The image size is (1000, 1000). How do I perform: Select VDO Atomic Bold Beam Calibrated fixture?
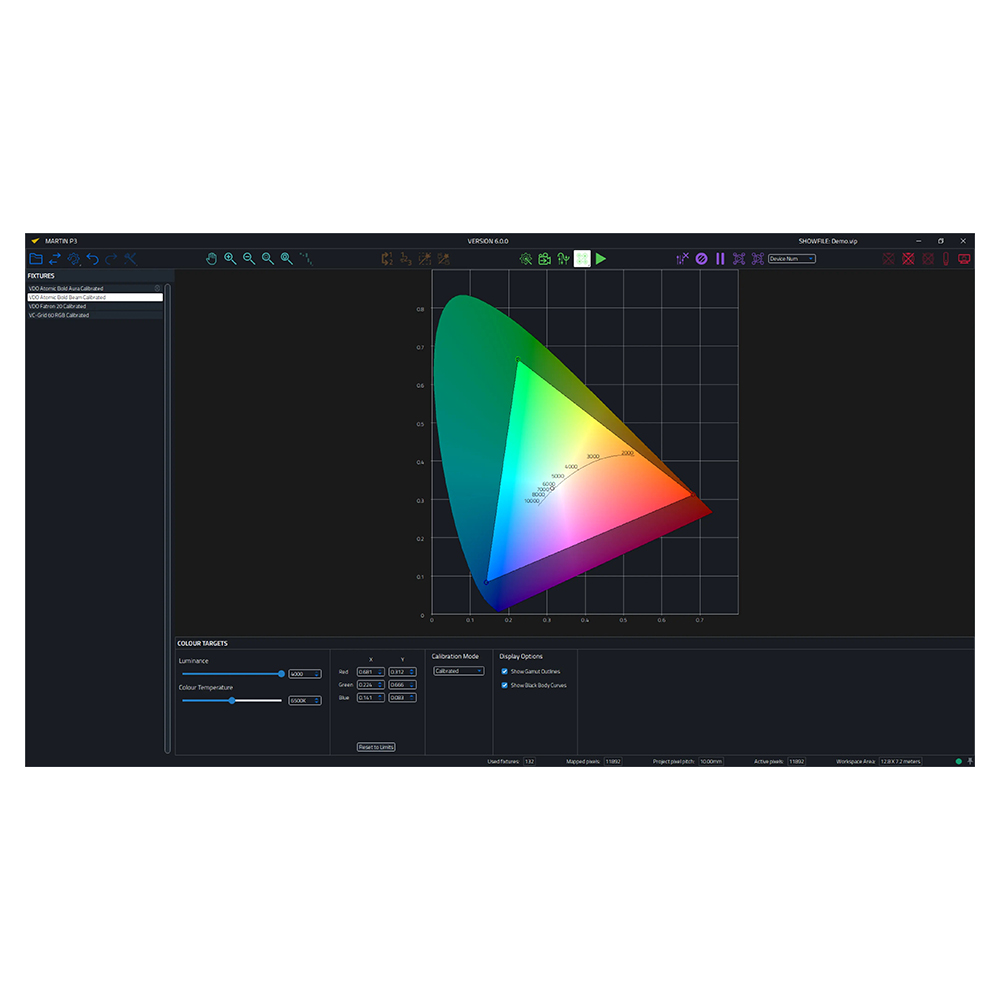pos(94,297)
